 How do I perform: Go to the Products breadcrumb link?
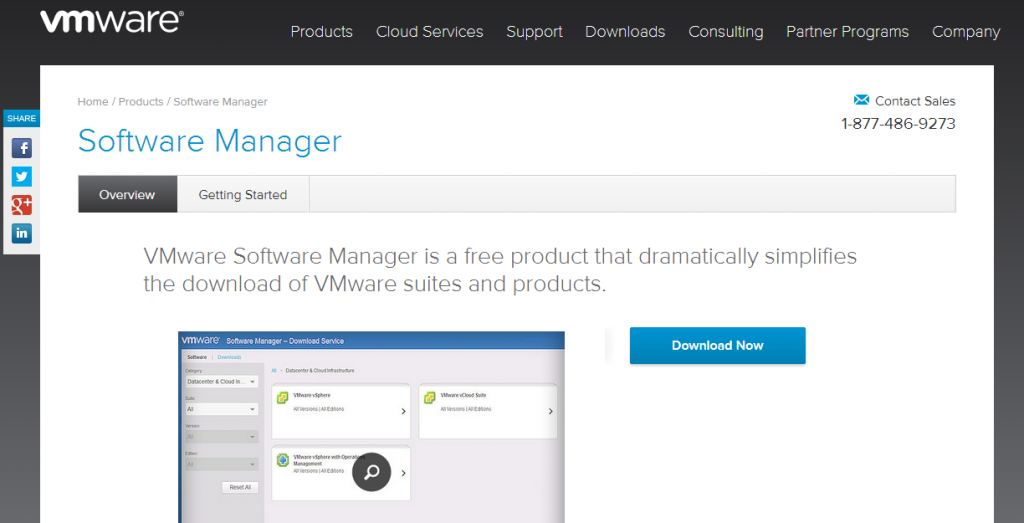pos(140,102)
